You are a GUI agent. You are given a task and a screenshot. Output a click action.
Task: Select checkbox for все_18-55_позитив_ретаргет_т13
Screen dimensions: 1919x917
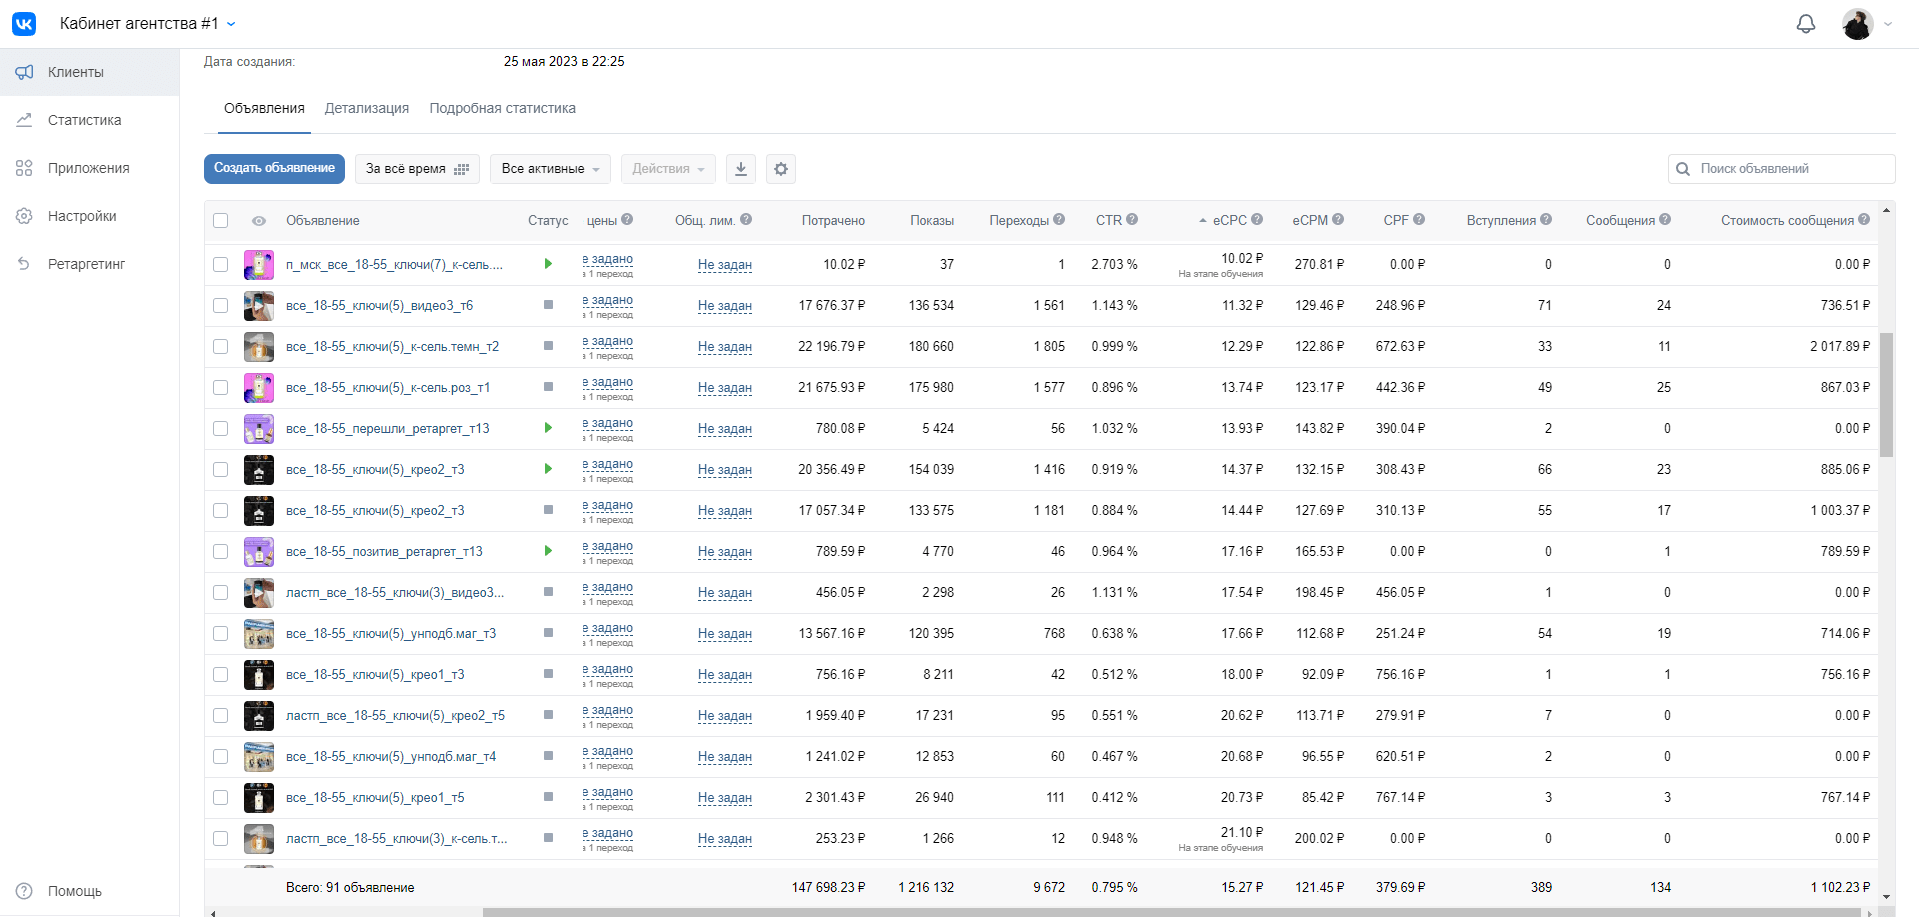(x=221, y=552)
